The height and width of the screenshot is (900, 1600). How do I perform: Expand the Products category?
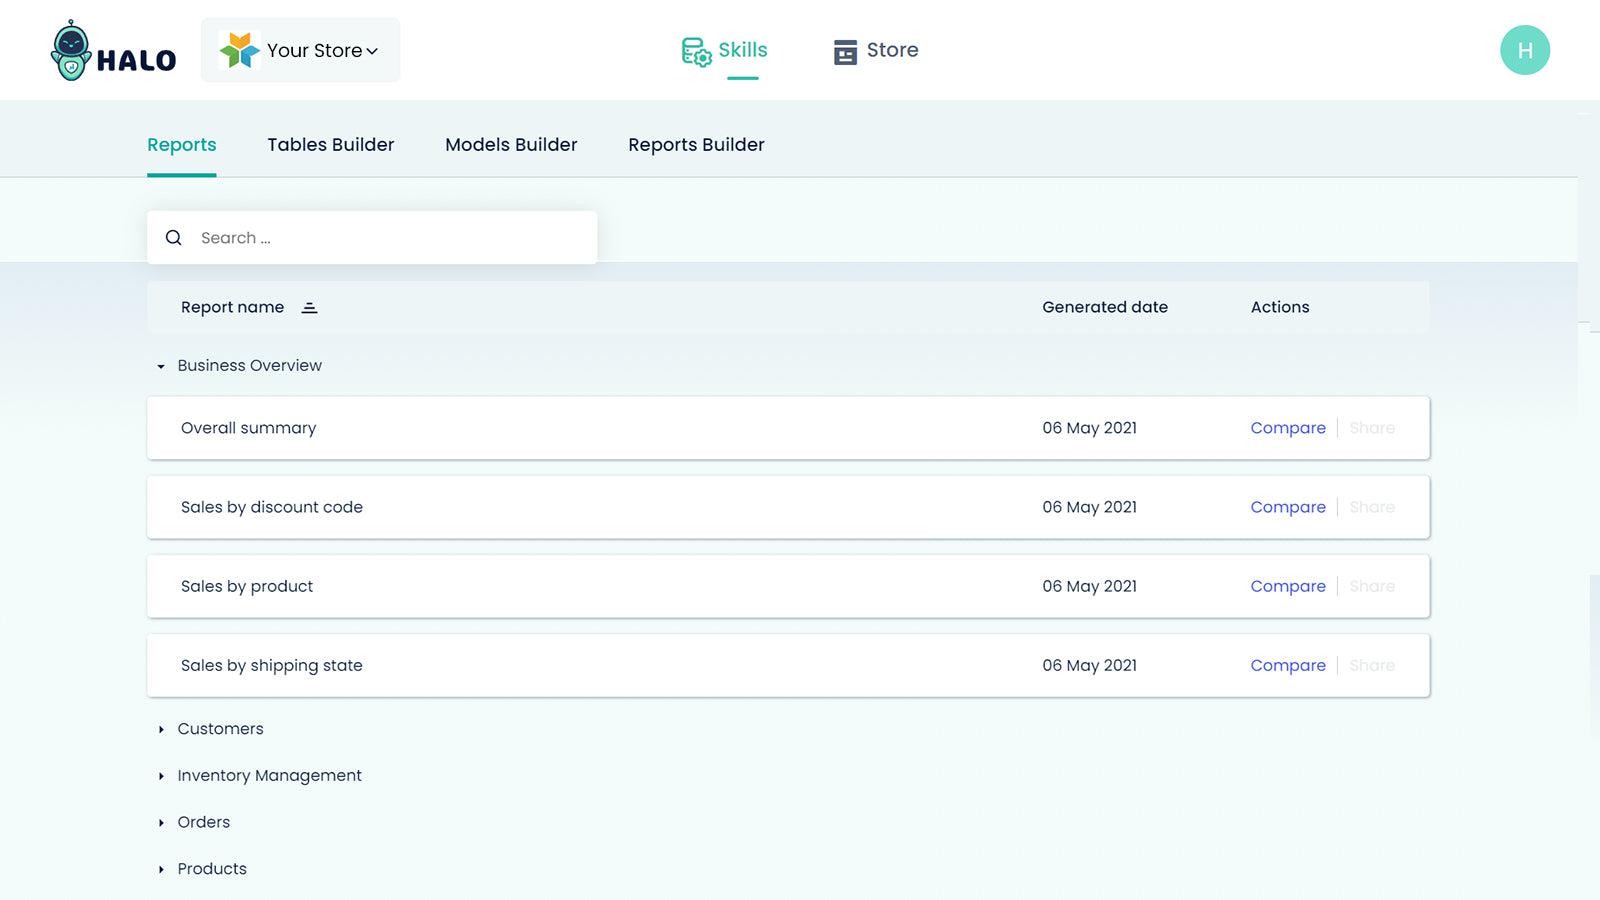coord(163,869)
